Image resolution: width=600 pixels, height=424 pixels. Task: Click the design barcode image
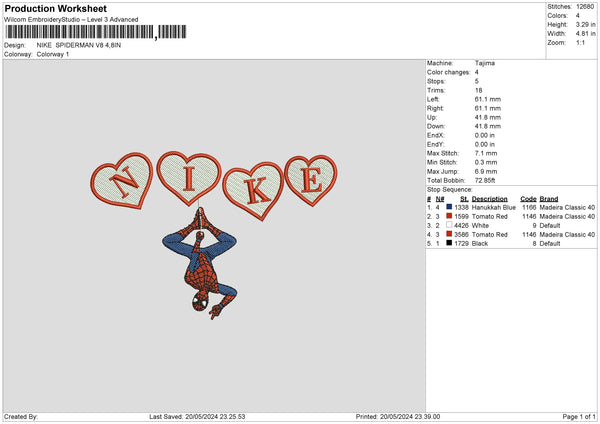[96, 32]
